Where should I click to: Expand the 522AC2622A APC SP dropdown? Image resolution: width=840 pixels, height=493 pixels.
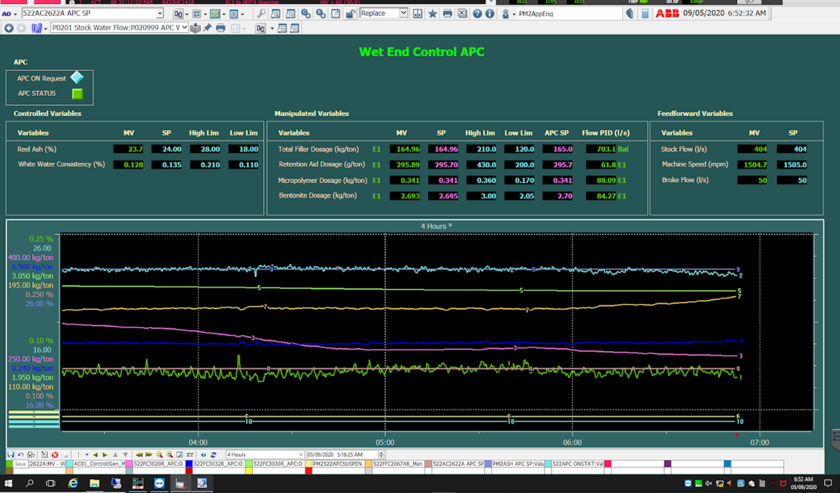(159, 14)
